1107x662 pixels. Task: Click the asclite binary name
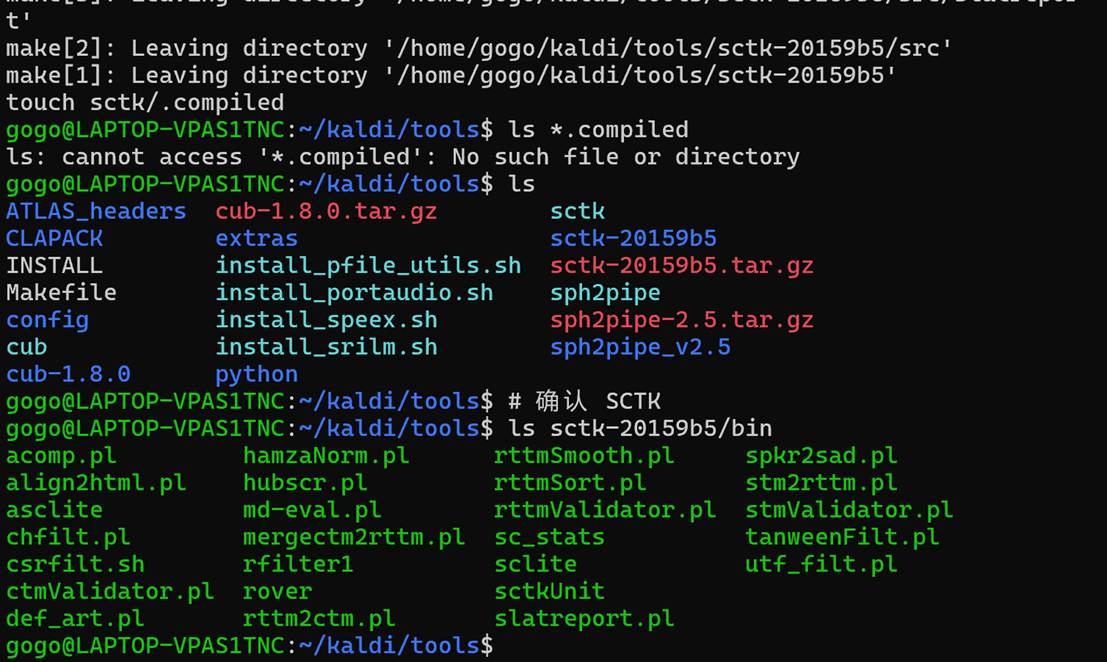(54, 510)
